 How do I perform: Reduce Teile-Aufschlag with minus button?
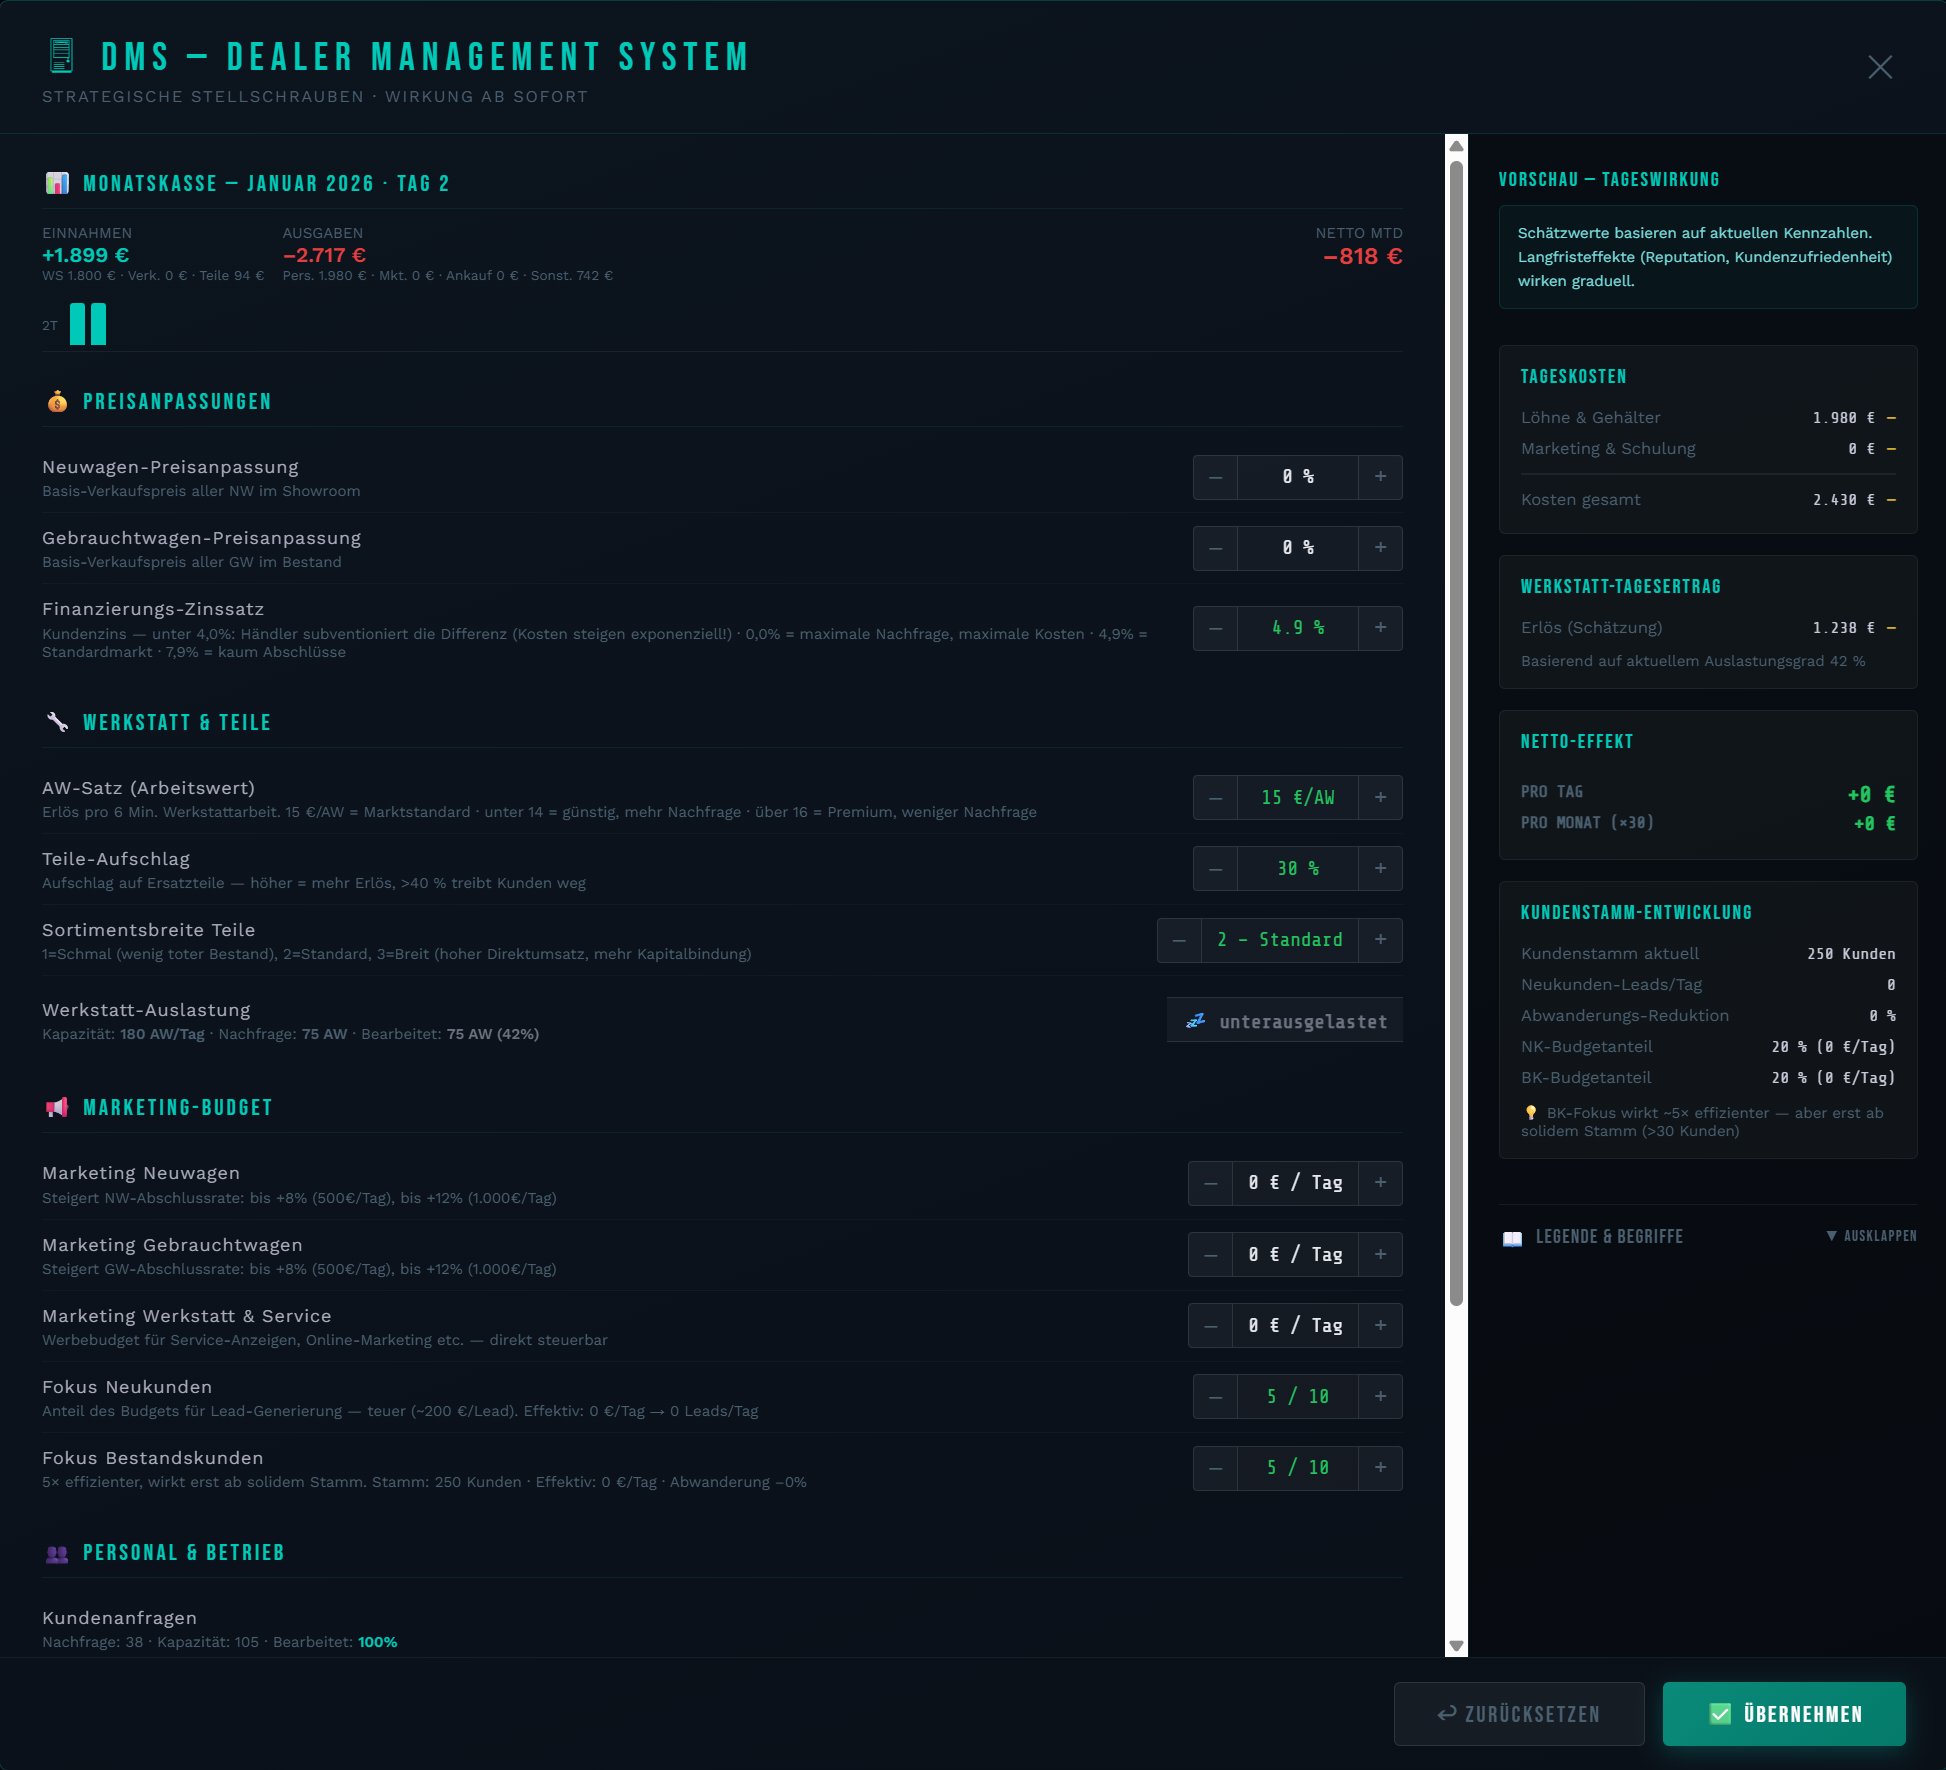1215,869
